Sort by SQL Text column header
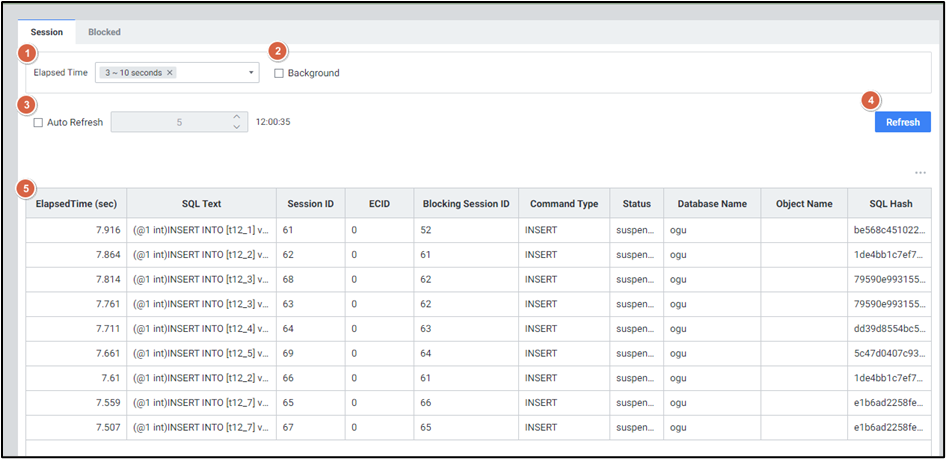The width and height of the screenshot is (946, 459). click(201, 204)
